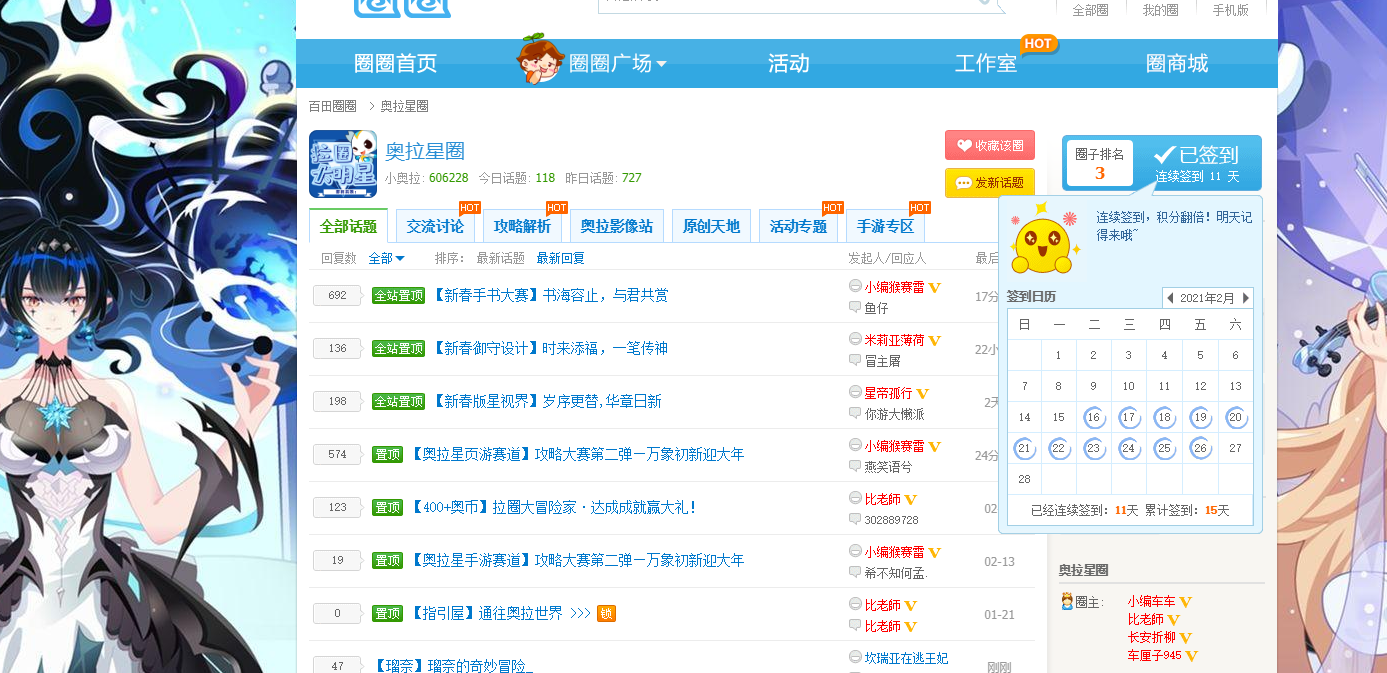This screenshot has width=1387, height=673.
Task: Open 全部圈 link at top
Action: [1090, 10]
